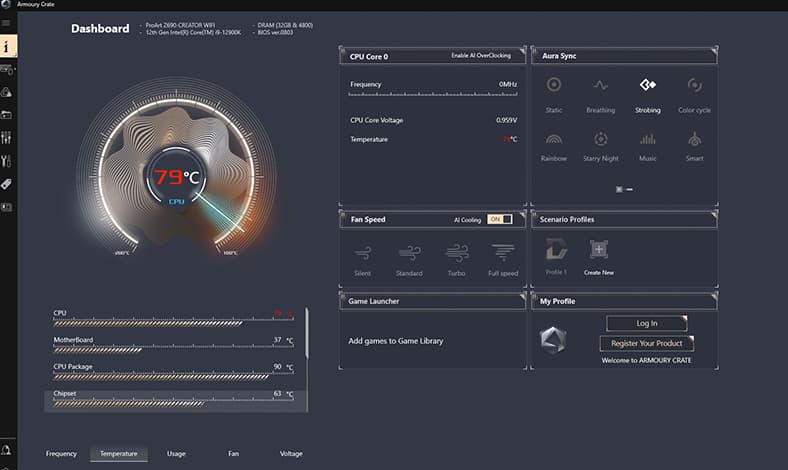
Task: Click the CPU temperature striped bar
Action: tap(148, 323)
